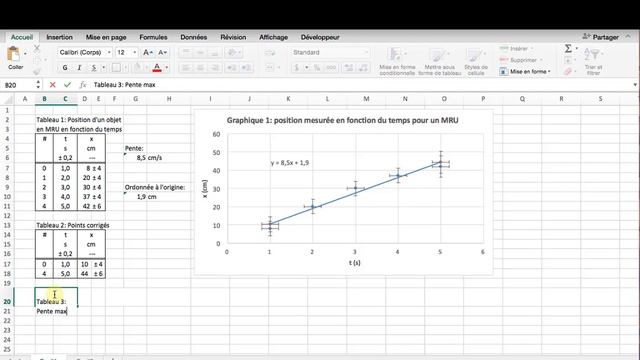Center cell text horizontally
The height and width of the screenshot is (360, 640).
click(200, 68)
